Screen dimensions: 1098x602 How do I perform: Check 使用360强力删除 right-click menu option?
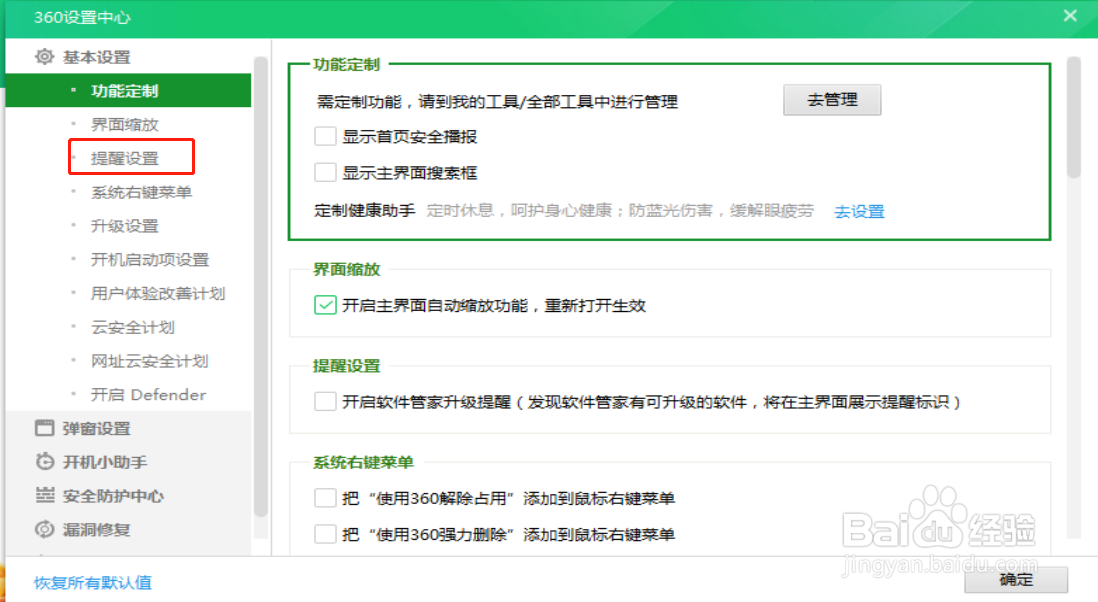[325, 534]
